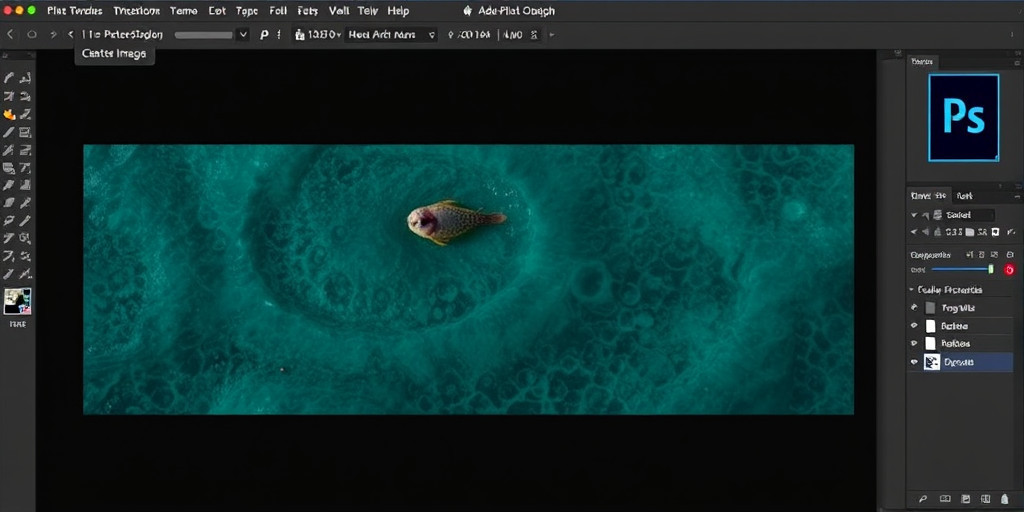
Task: Click the 'Center Image' tooltip button
Action: (113, 54)
